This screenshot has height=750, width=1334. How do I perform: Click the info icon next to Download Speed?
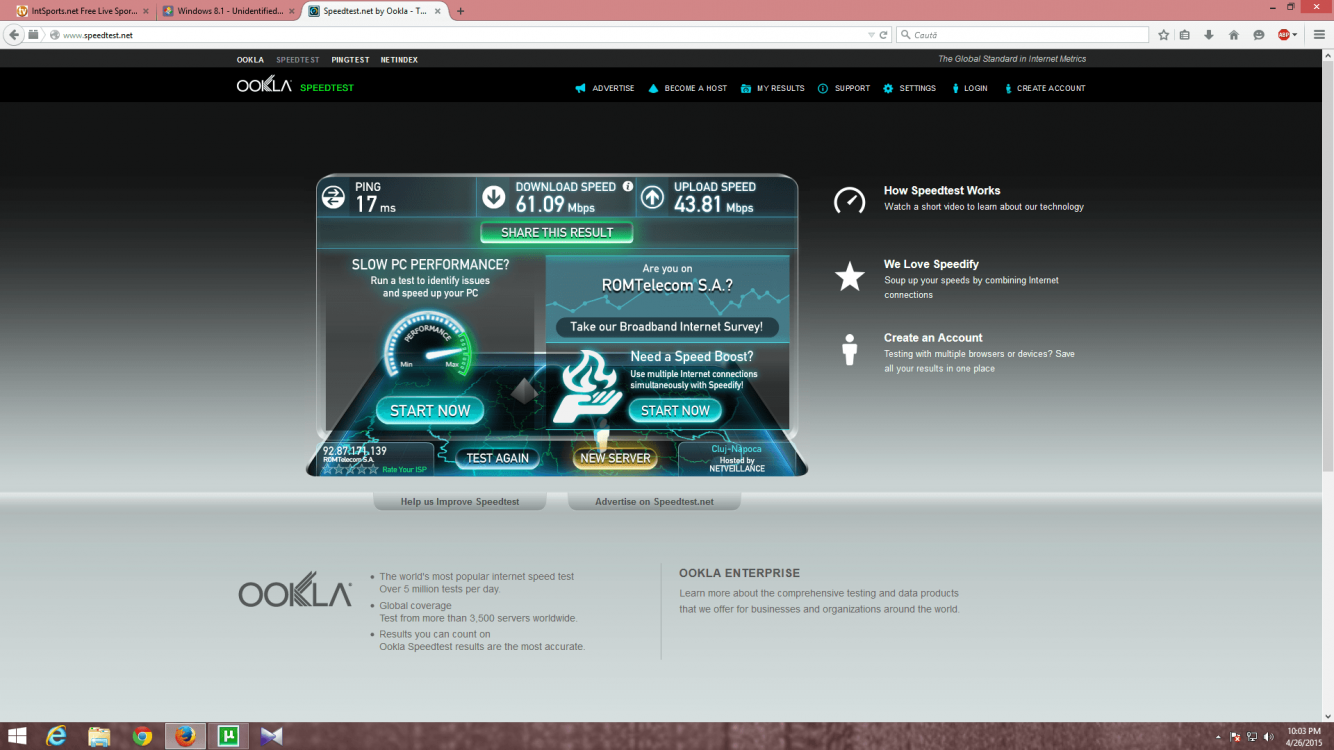[x=628, y=186]
